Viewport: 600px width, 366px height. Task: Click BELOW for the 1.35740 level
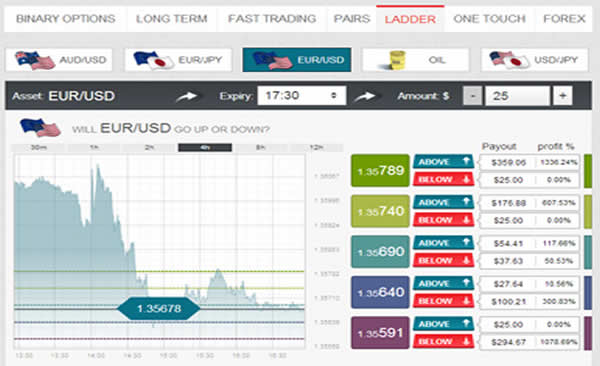pyautogui.click(x=443, y=220)
